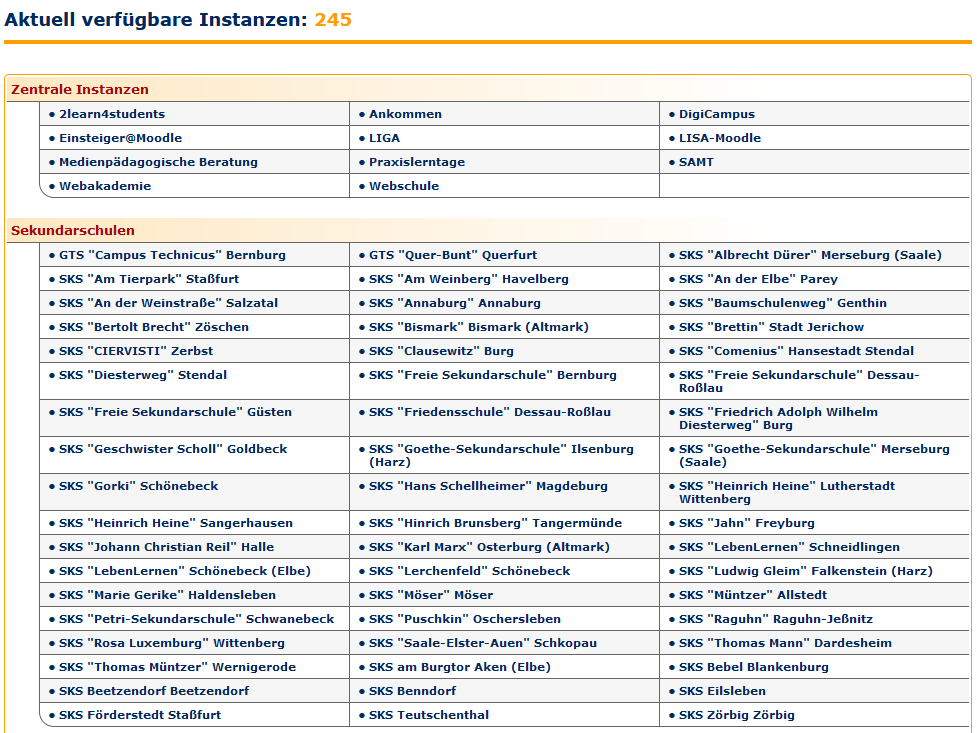The width and height of the screenshot is (978, 733).
Task: Open SKS "Clausewitz" Burg link
Action: tap(441, 351)
